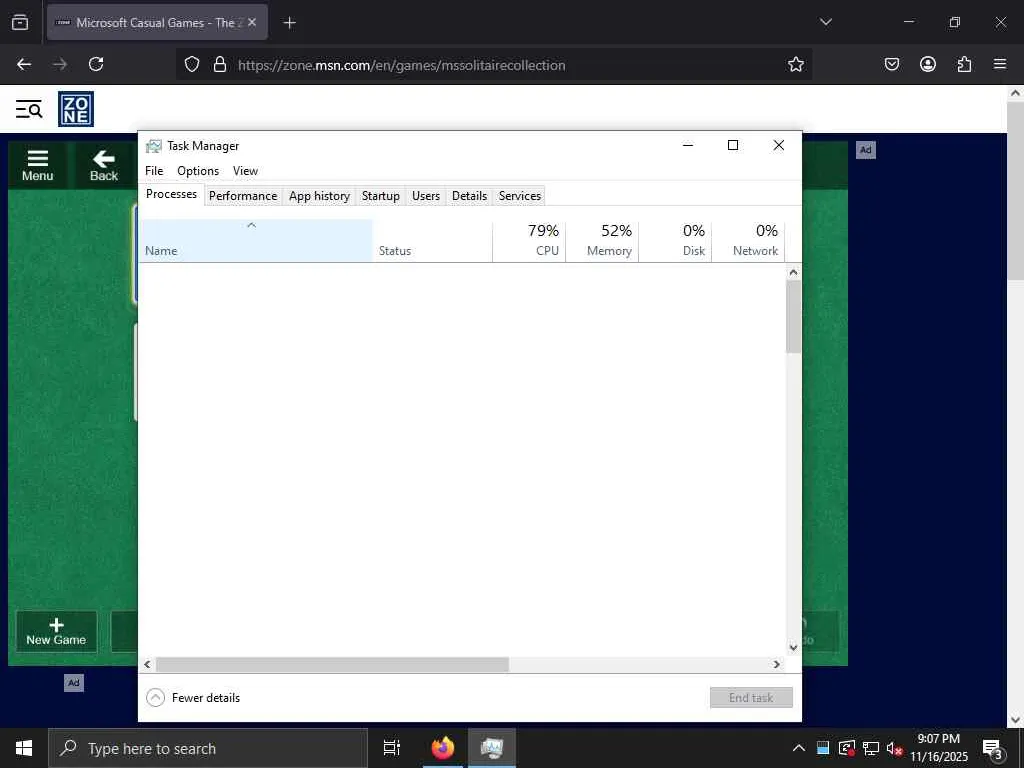Switch to the App history tab
The width and height of the screenshot is (1024, 768).
click(319, 196)
